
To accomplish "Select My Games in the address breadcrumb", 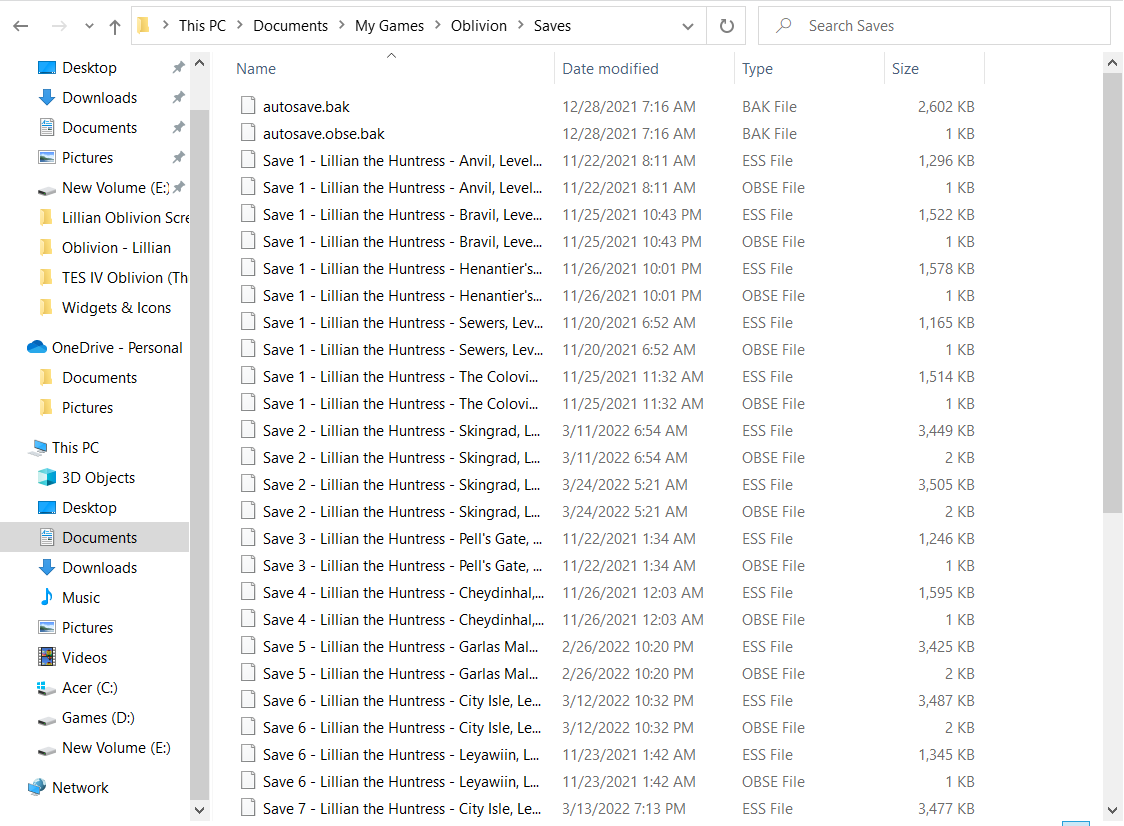I will 389,26.
